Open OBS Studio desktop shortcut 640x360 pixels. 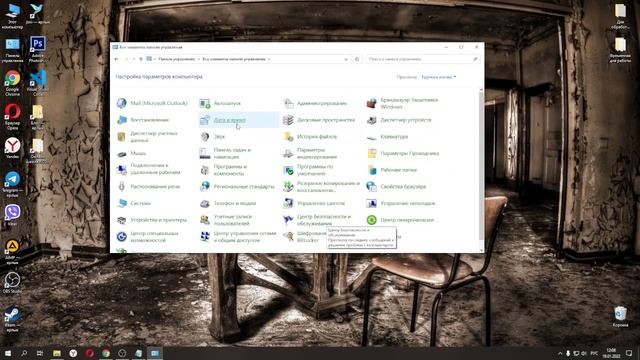(12, 282)
